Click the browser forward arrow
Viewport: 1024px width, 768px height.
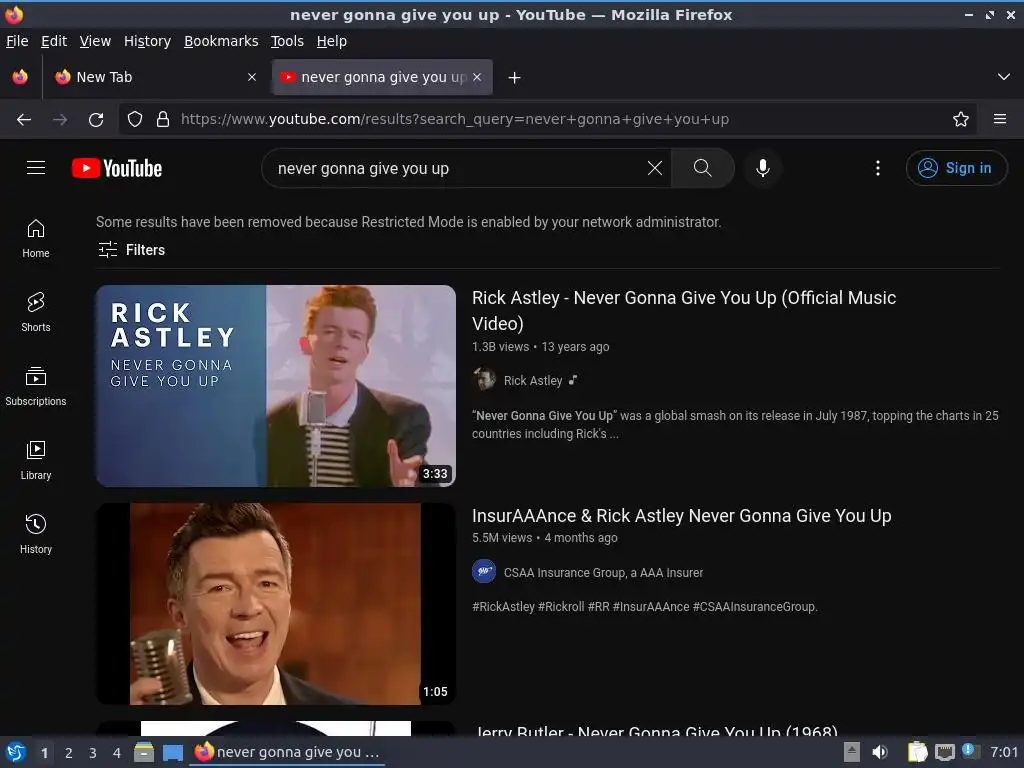(60, 120)
